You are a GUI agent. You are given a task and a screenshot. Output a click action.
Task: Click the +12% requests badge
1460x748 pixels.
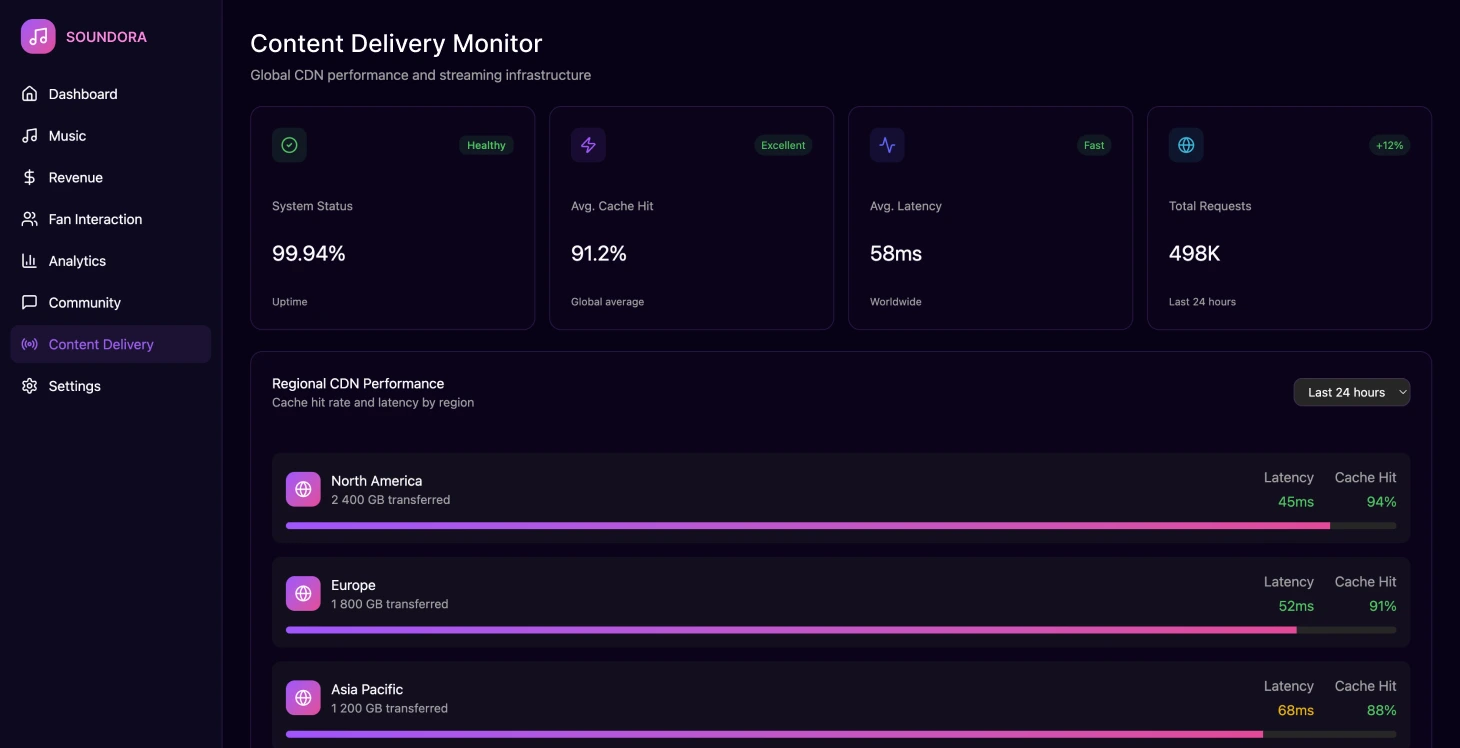coord(1389,145)
